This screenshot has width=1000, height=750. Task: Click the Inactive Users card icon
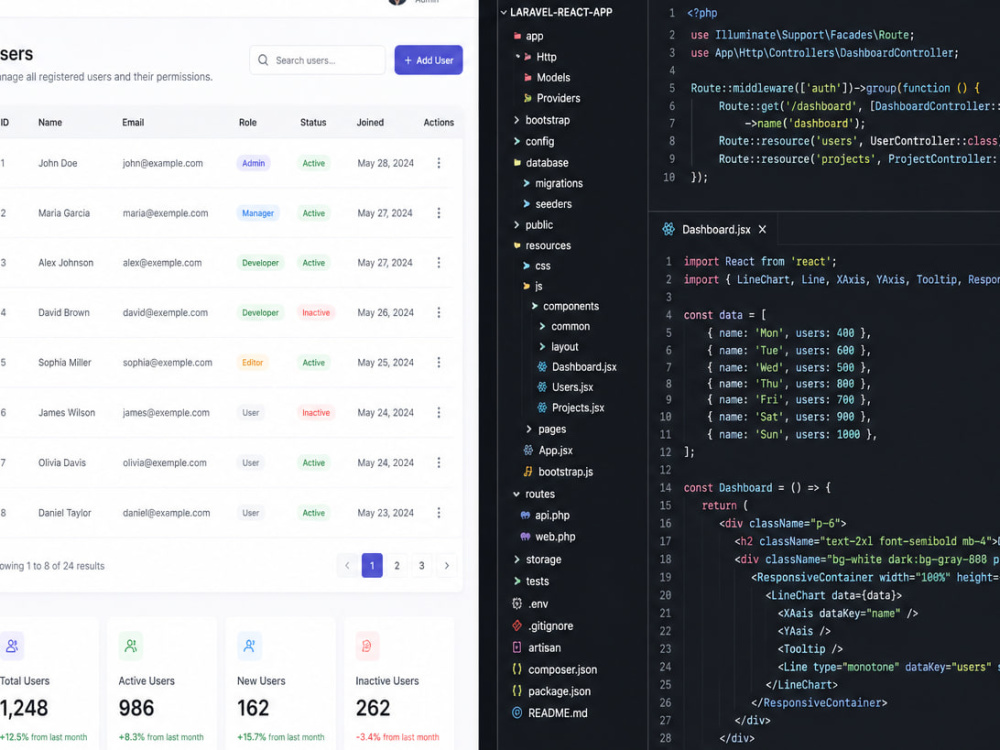pos(367,646)
